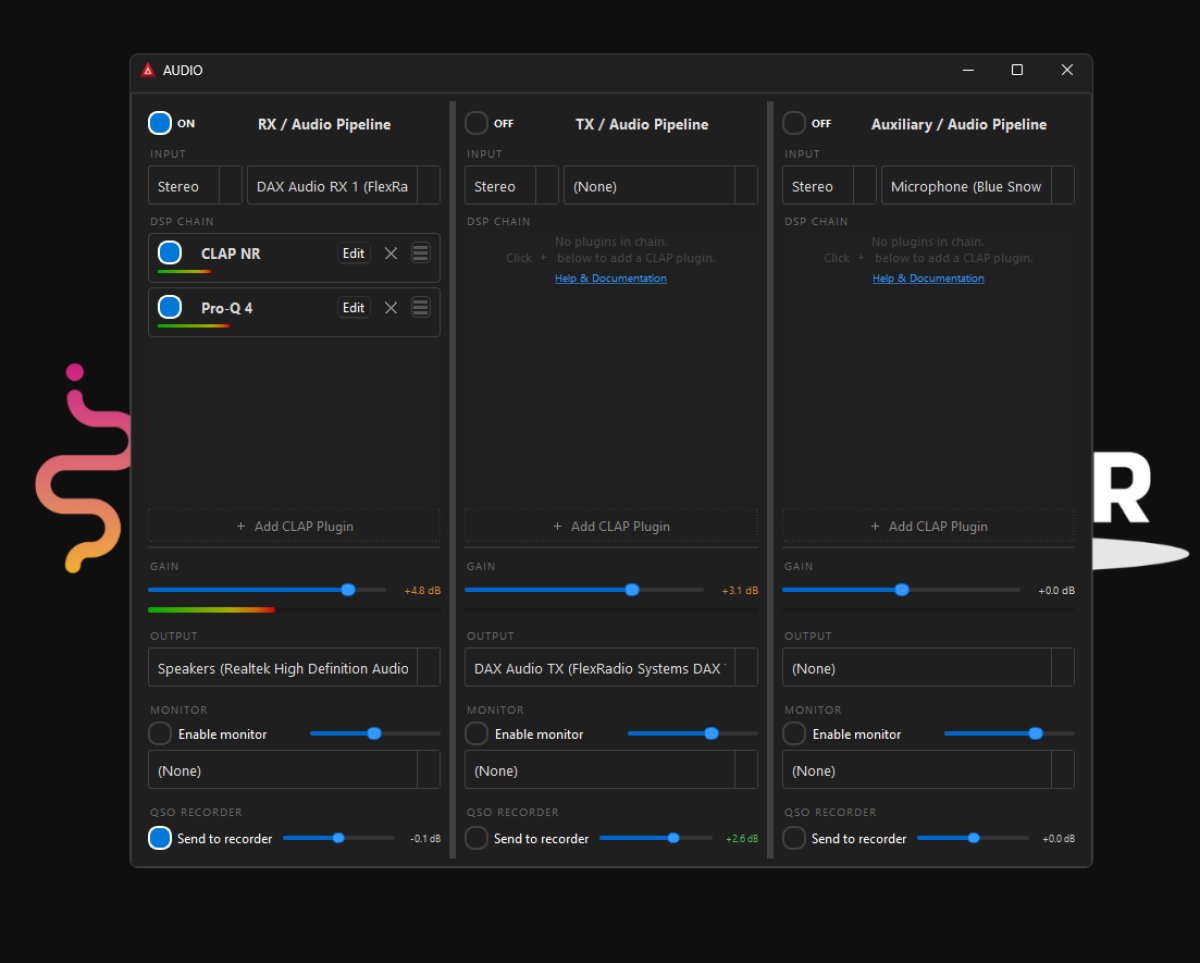Click the TX gain slider handle
1200x963 pixels.
pyautogui.click(x=632, y=590)
